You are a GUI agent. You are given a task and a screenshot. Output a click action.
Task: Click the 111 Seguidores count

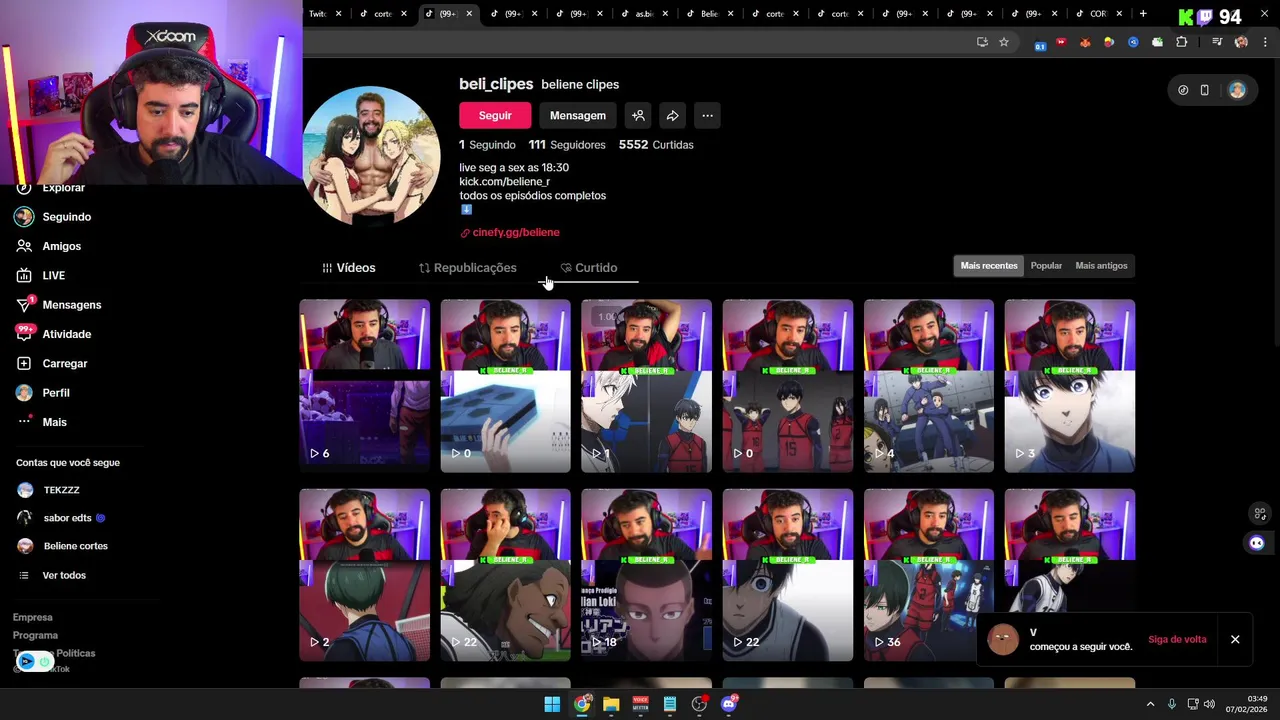pyautogui.click(x=567, y=145)
